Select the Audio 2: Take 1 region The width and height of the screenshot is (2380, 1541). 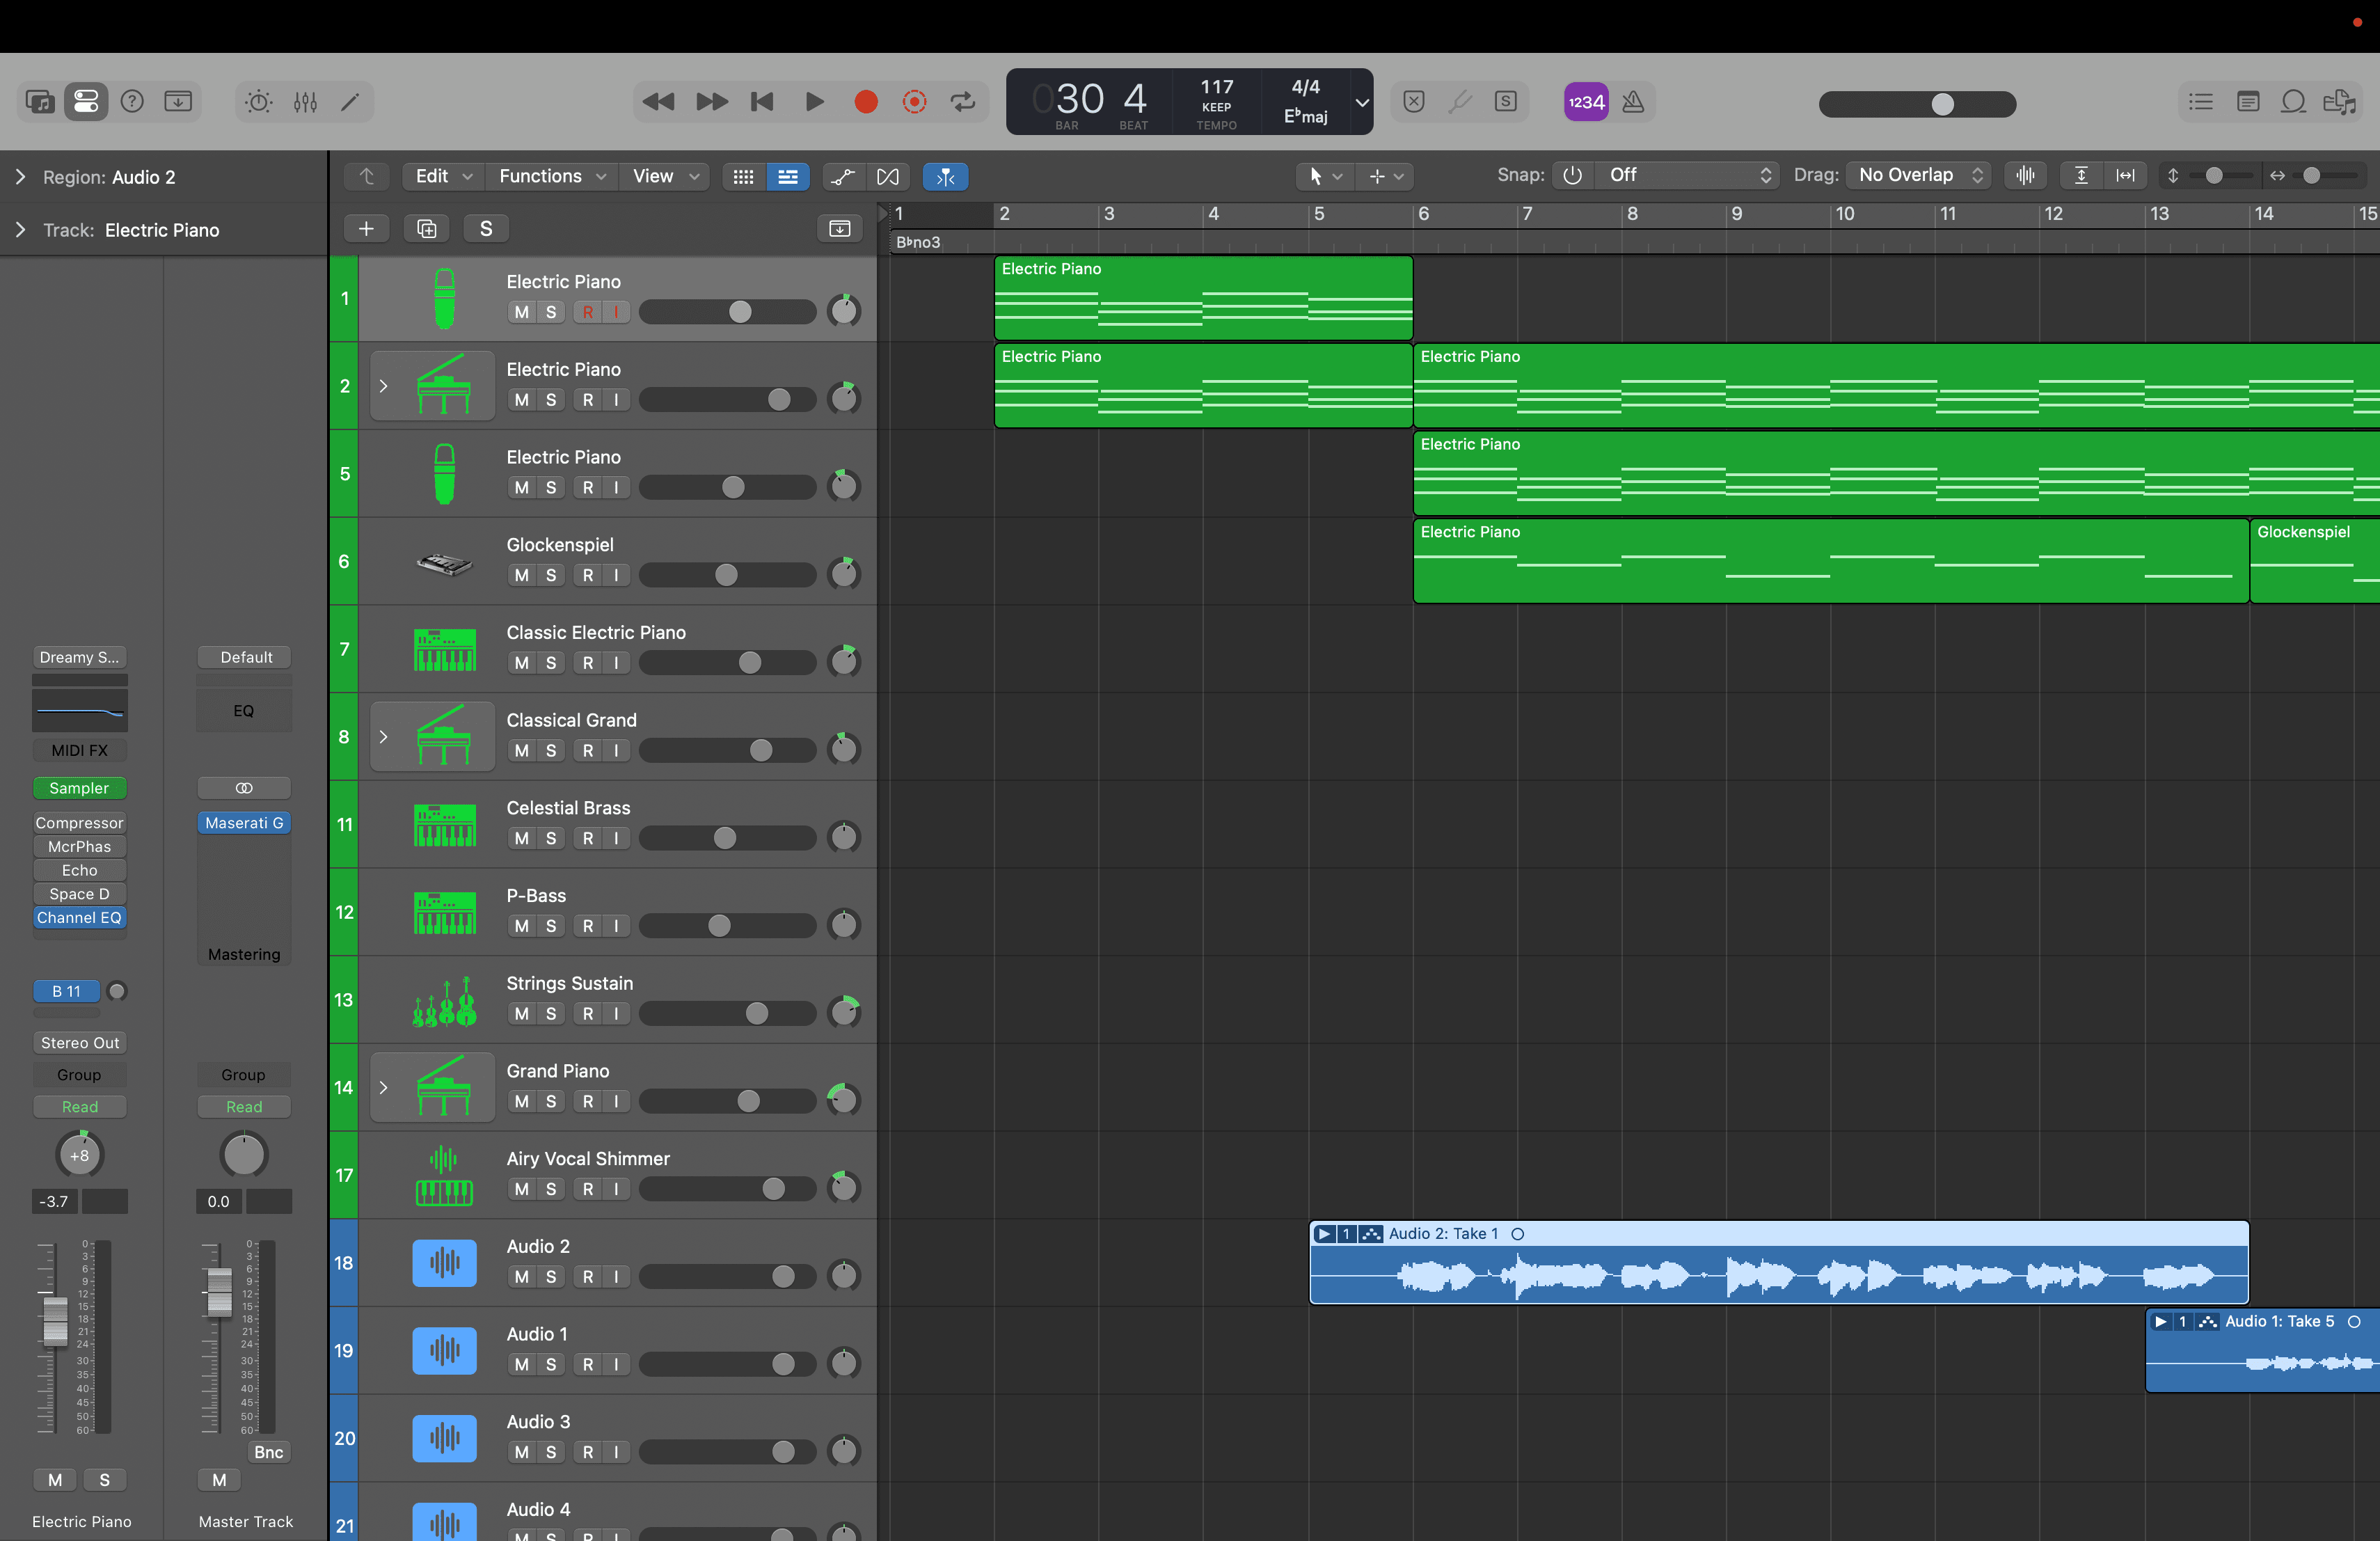point(1779,1262)
